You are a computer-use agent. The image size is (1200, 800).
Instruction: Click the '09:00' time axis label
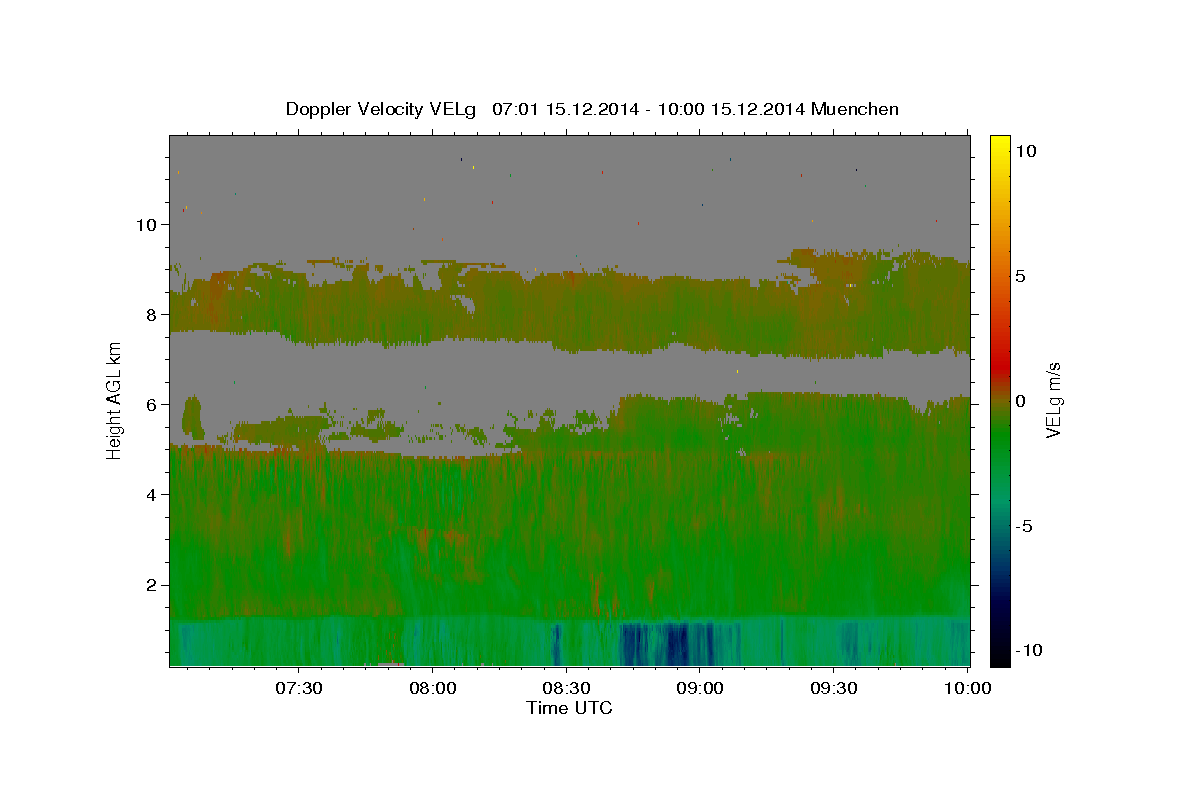coord(700,688)
